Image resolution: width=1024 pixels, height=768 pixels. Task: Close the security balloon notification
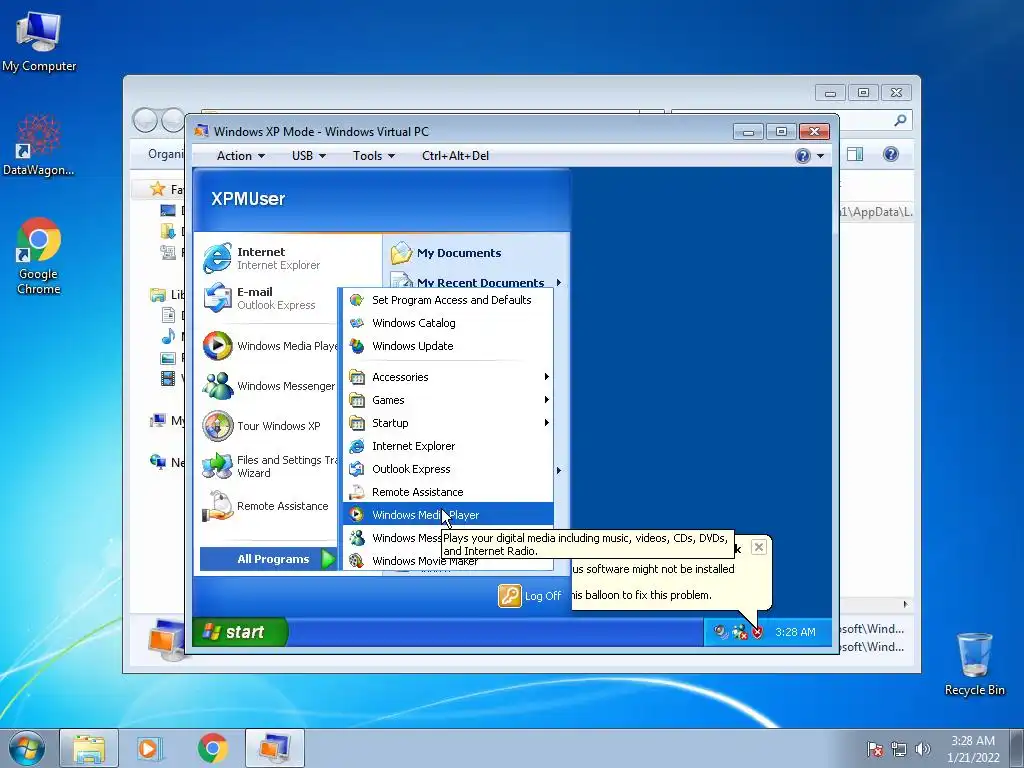click(758, 547)
